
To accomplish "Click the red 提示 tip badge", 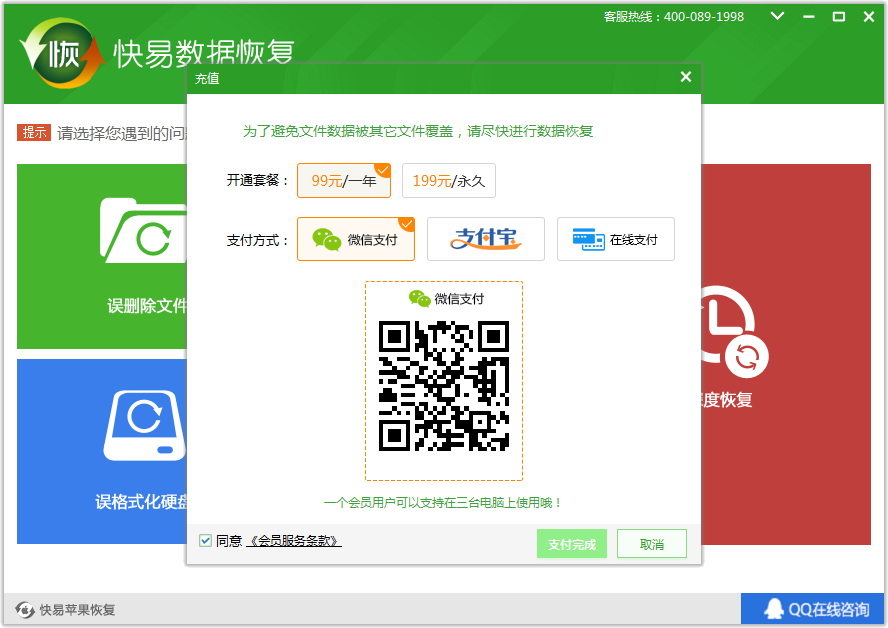I will [34, 133].
